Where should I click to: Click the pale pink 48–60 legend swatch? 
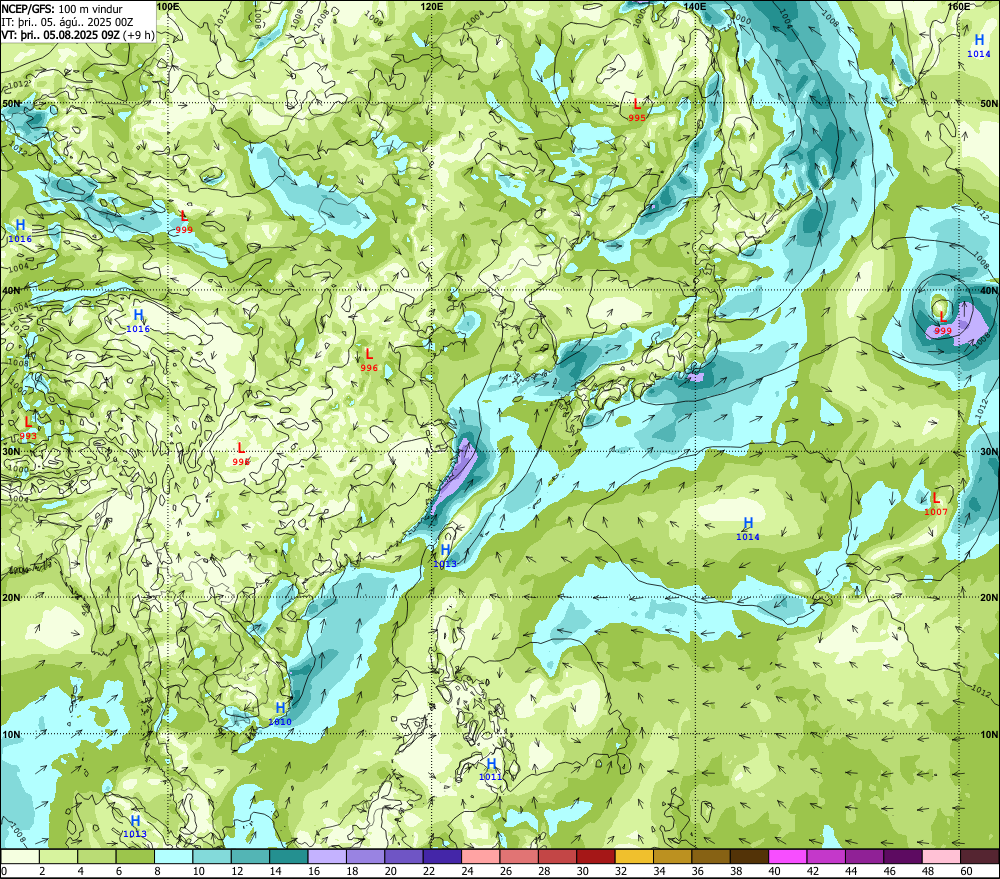[941, 856]
